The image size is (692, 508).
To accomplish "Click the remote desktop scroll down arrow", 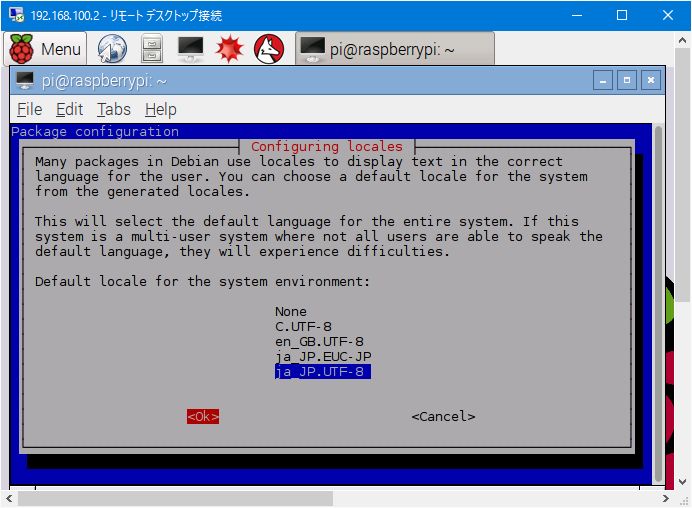I will click(x=682, y=482).
